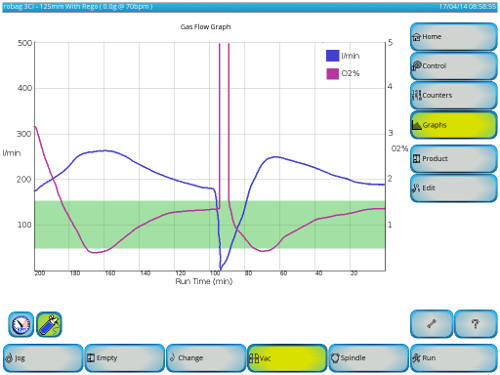Open the Counters screen

coord(454,95)
